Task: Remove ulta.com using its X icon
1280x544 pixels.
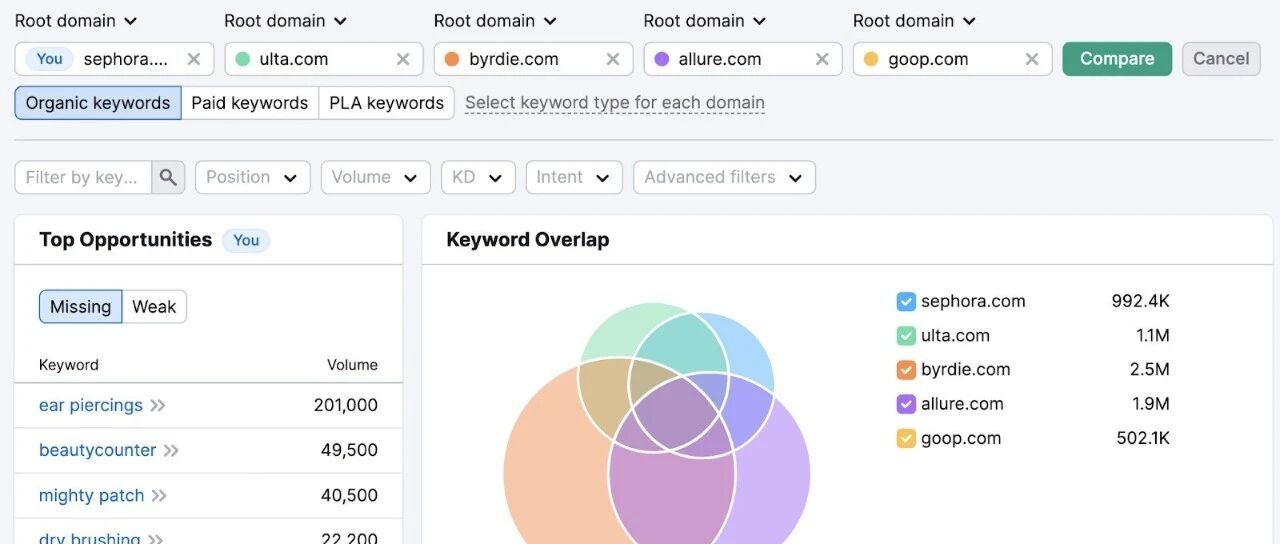Action: click(x=403, y=59)
